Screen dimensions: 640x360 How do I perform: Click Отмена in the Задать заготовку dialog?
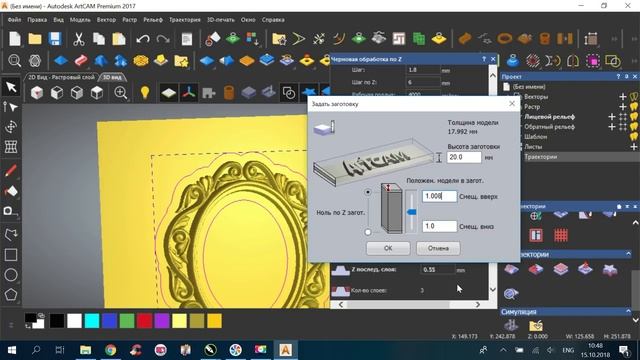tap(438, 248)
